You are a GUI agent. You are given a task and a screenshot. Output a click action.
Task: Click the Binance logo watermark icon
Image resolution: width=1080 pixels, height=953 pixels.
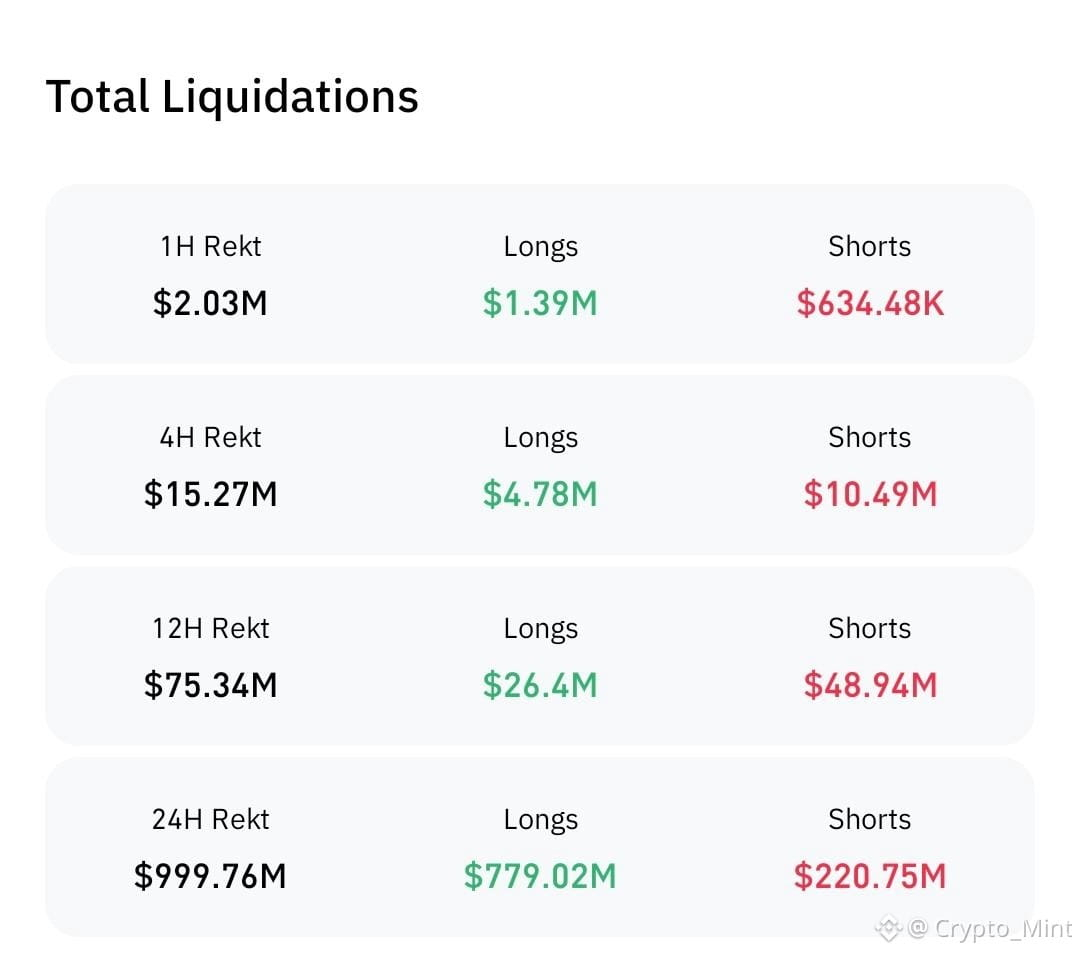click(889, 928)
